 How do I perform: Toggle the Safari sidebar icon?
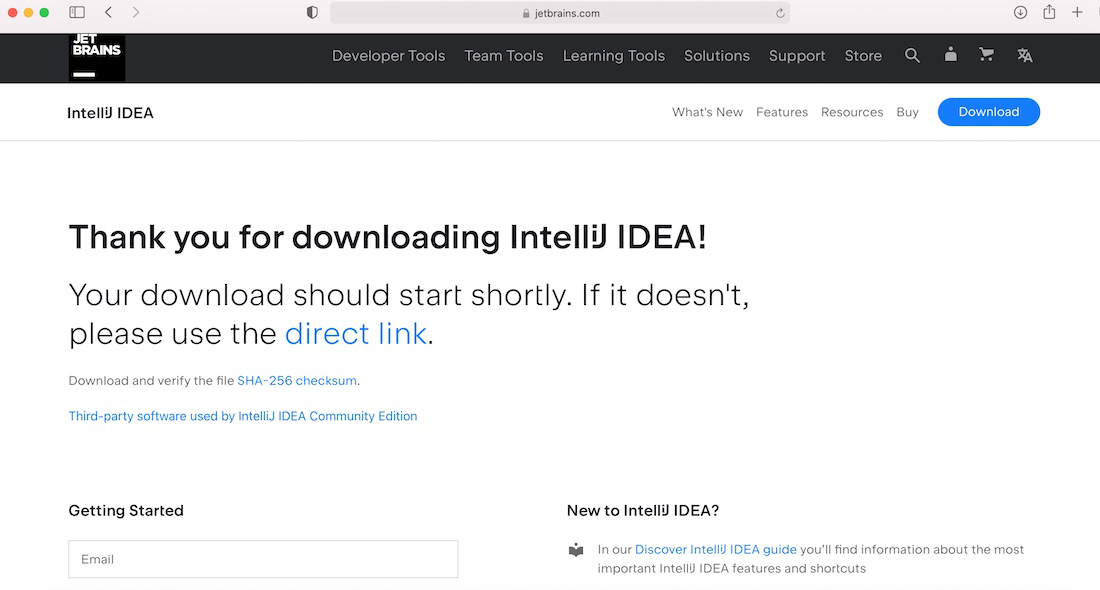(x=77, y=13)
